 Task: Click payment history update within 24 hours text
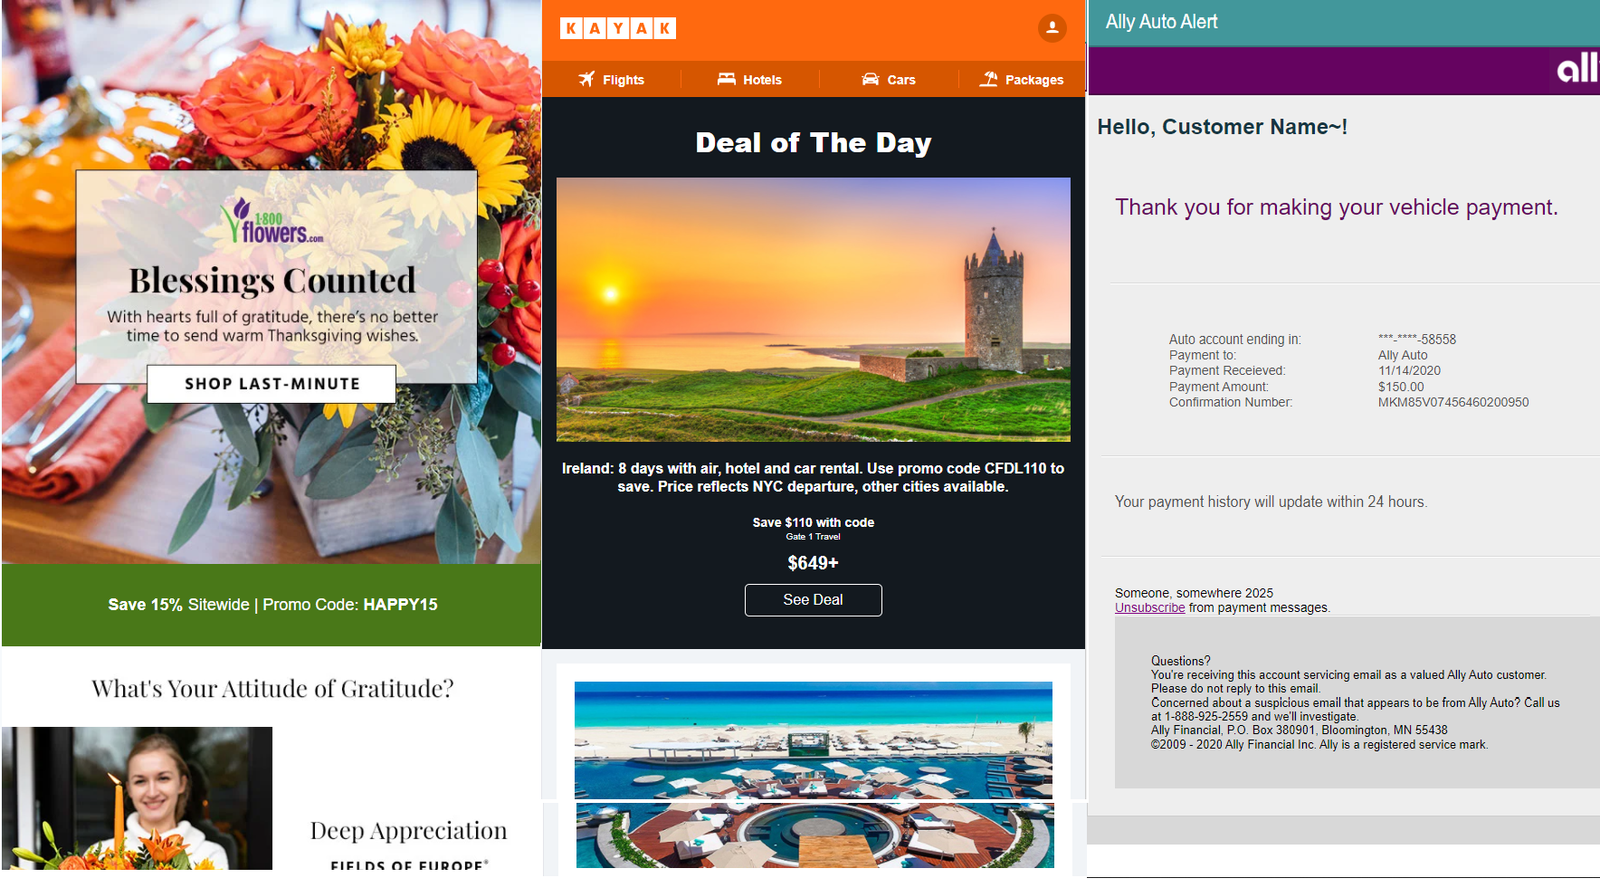click(1271, 502)
